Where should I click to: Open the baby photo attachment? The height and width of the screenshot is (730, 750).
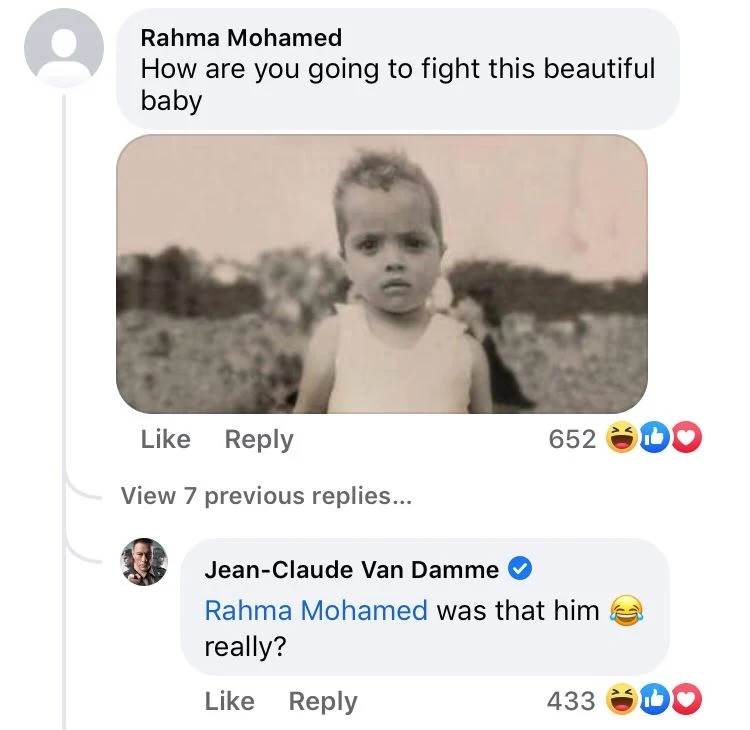(381, 274)
